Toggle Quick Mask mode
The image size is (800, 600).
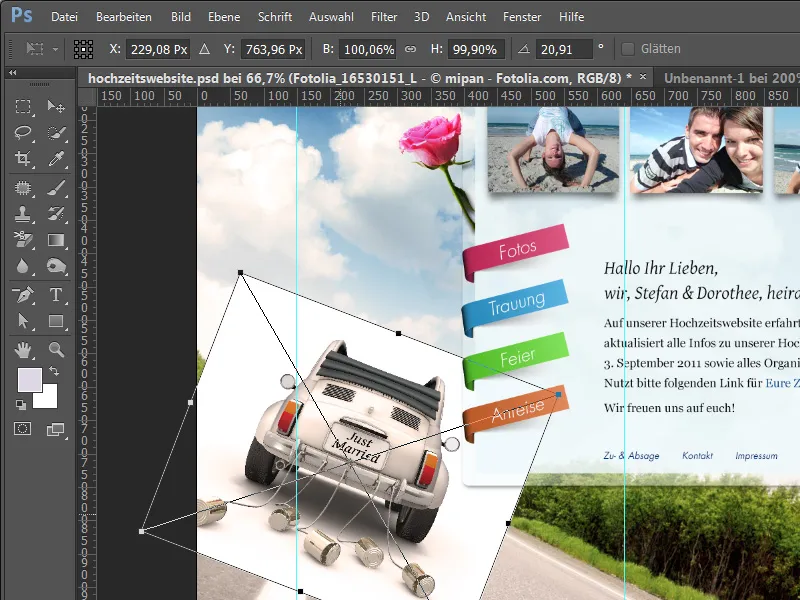[x=22, y=429]
